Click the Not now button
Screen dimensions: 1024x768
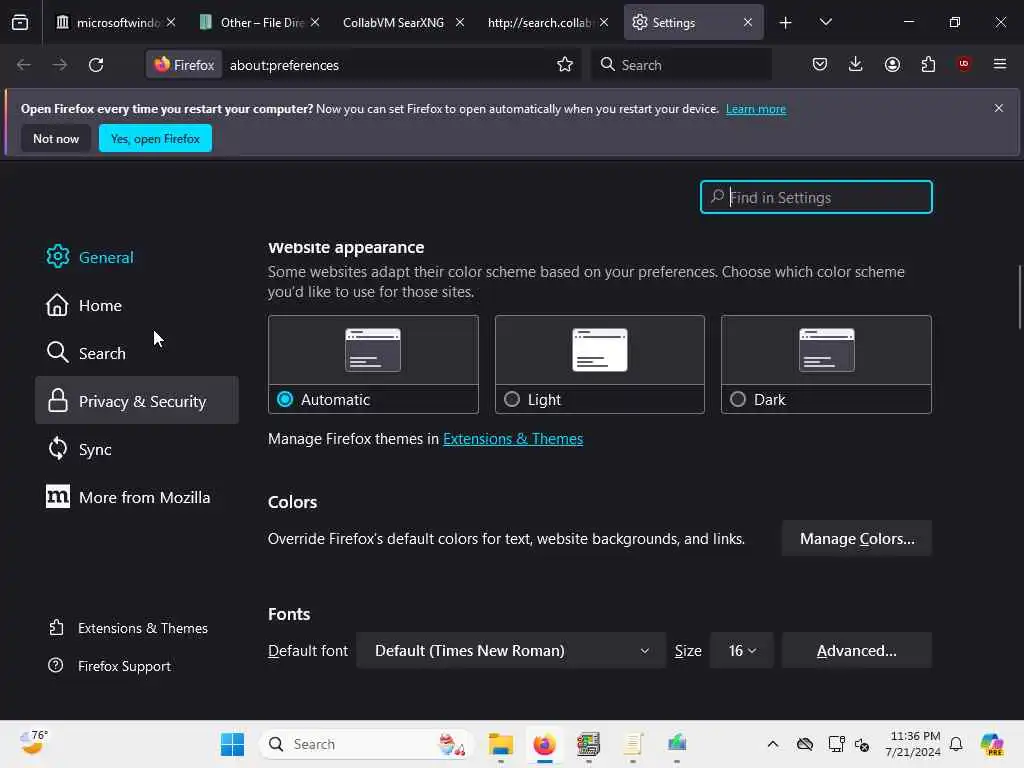[x=56, y=138]
